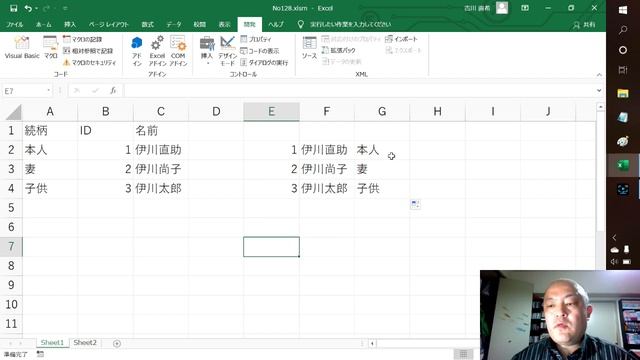Start マクロの記録 (Record Macro)

pos(82,39)
